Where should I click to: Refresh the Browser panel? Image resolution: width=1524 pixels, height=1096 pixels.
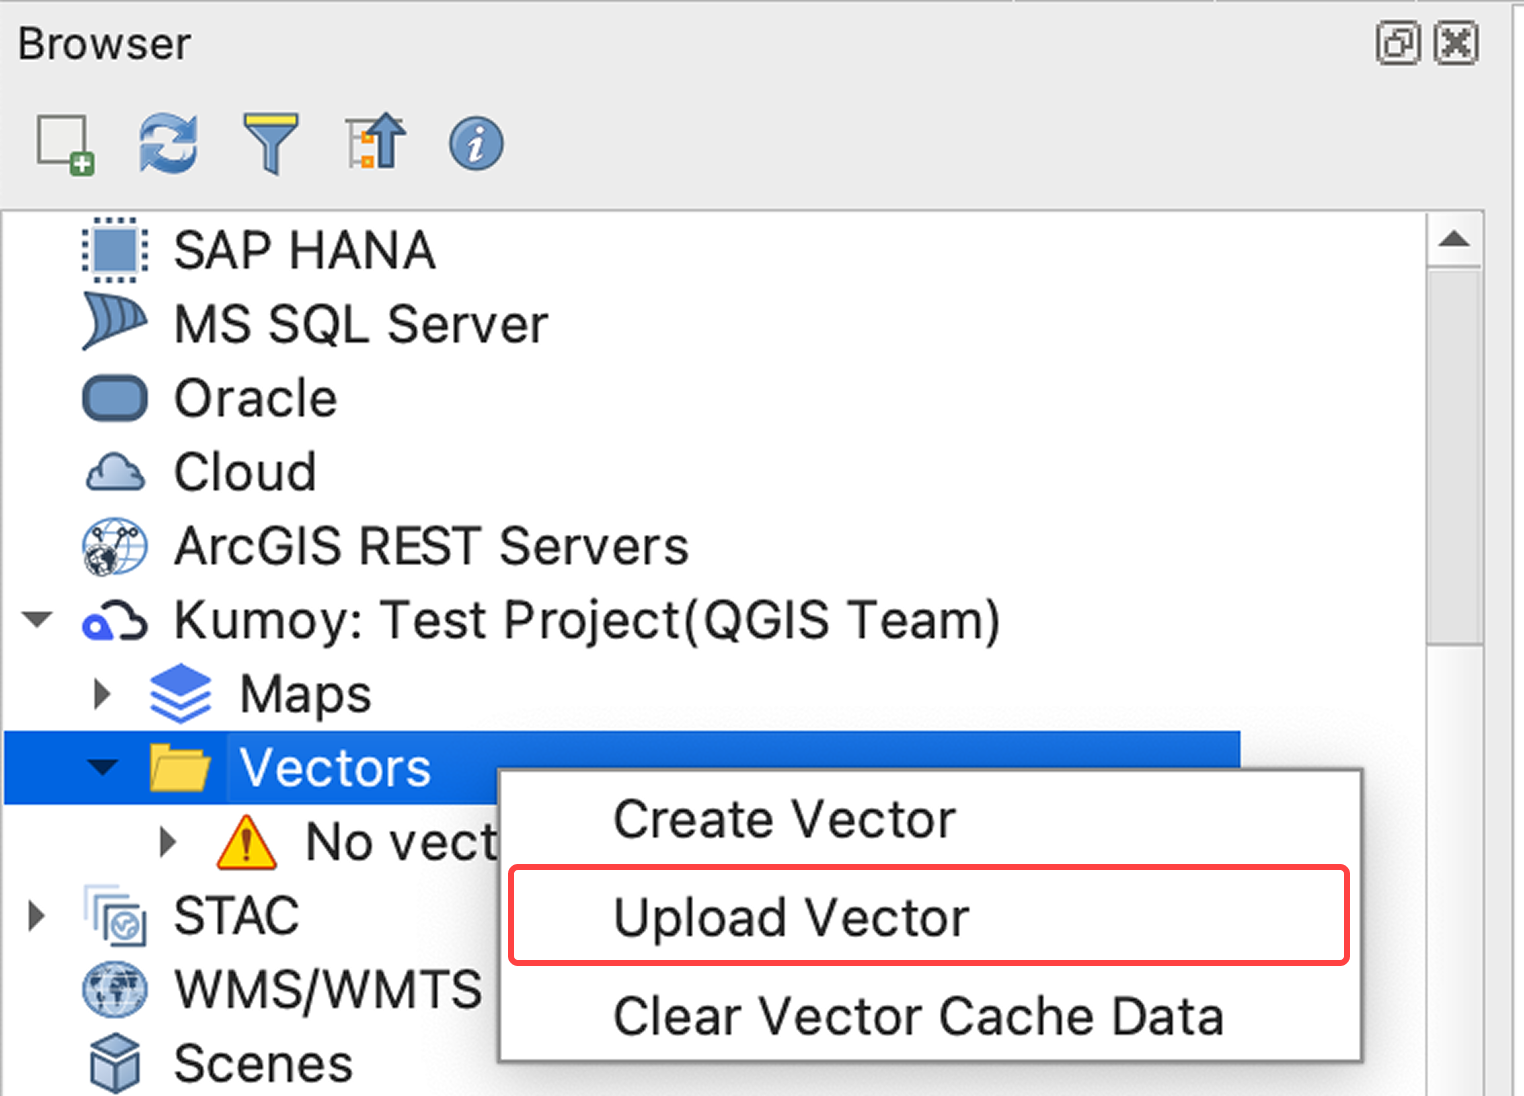point(168,143)
